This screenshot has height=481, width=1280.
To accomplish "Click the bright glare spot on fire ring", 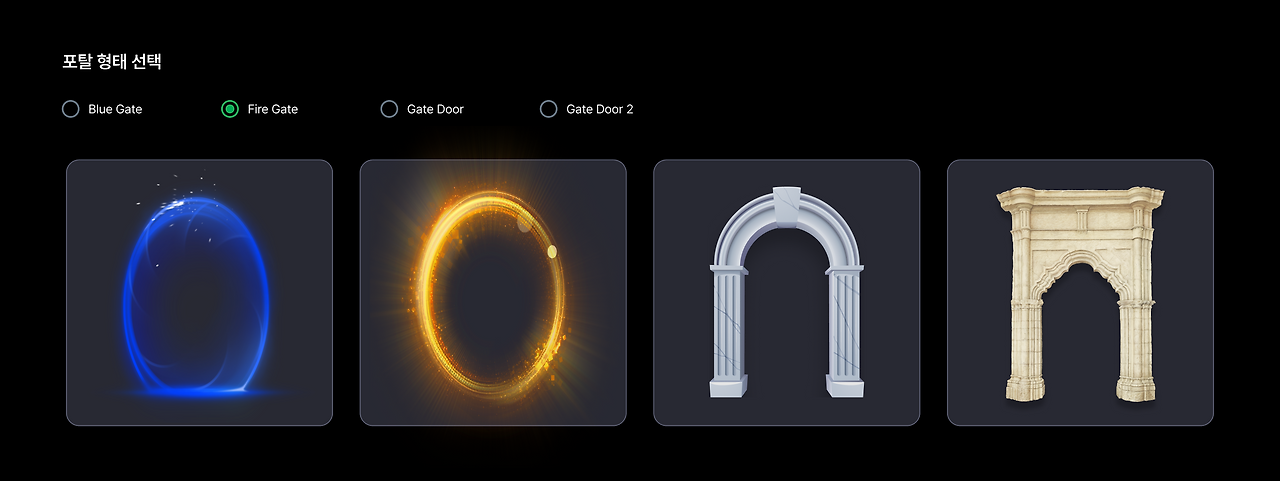I will click(x=551, y=251).
